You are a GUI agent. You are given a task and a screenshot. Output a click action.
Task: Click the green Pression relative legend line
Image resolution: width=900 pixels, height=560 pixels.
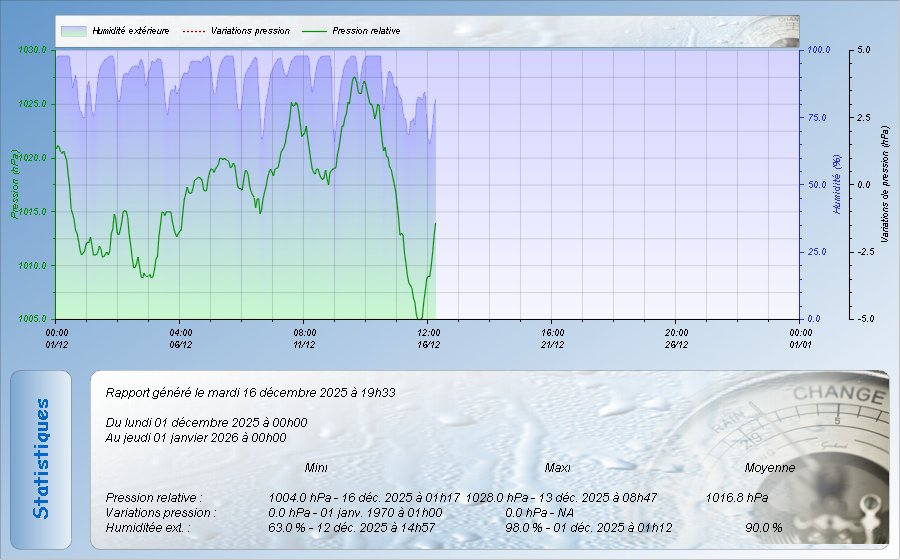(x=316, y=31)
